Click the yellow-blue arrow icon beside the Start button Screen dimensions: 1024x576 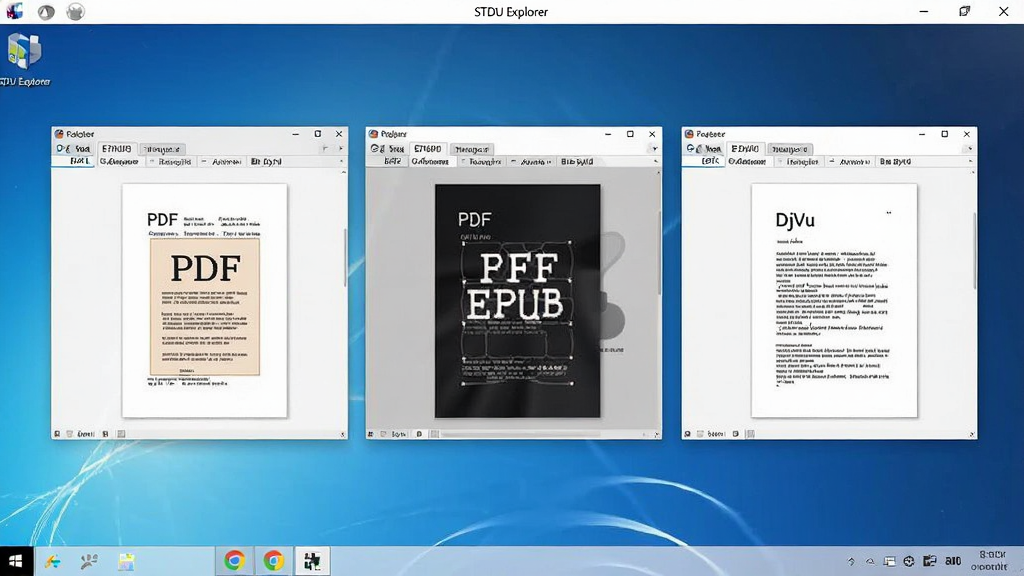tap(52, 561)
